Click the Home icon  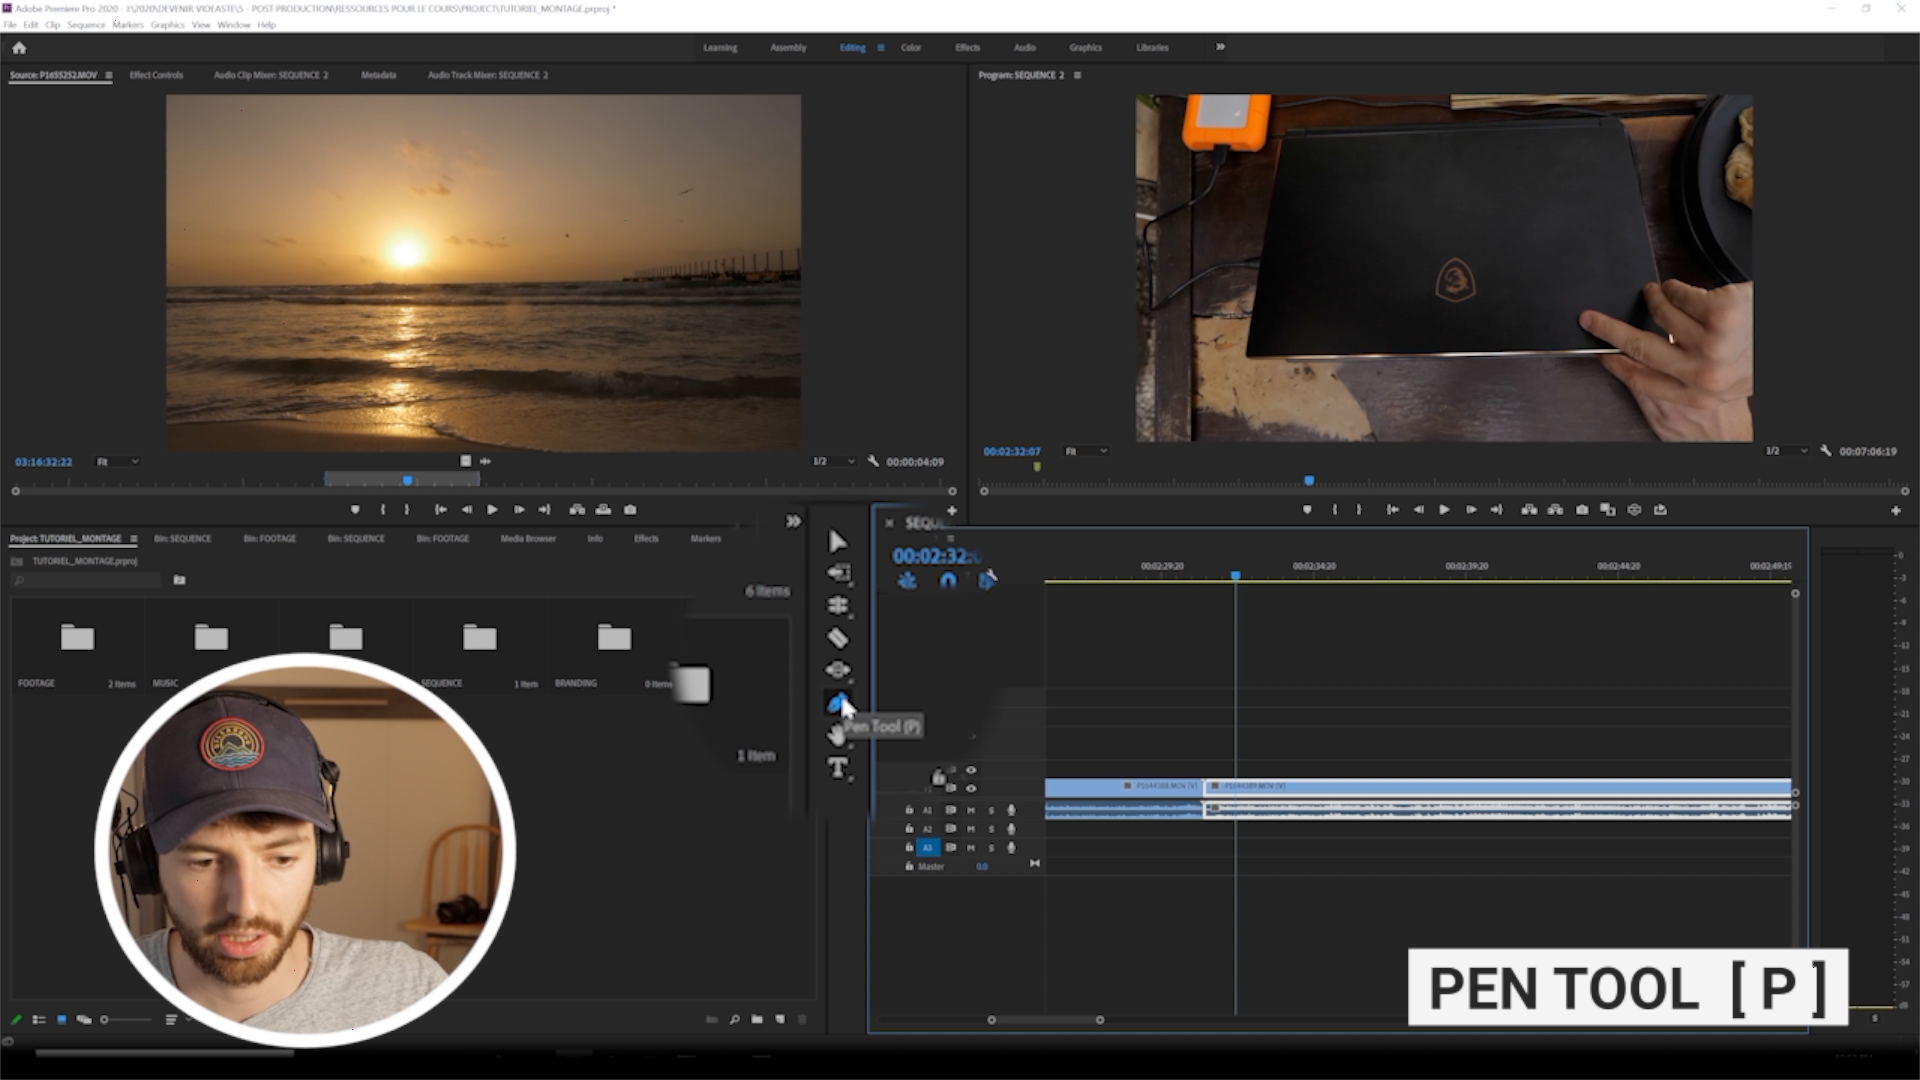click(19, 47)
